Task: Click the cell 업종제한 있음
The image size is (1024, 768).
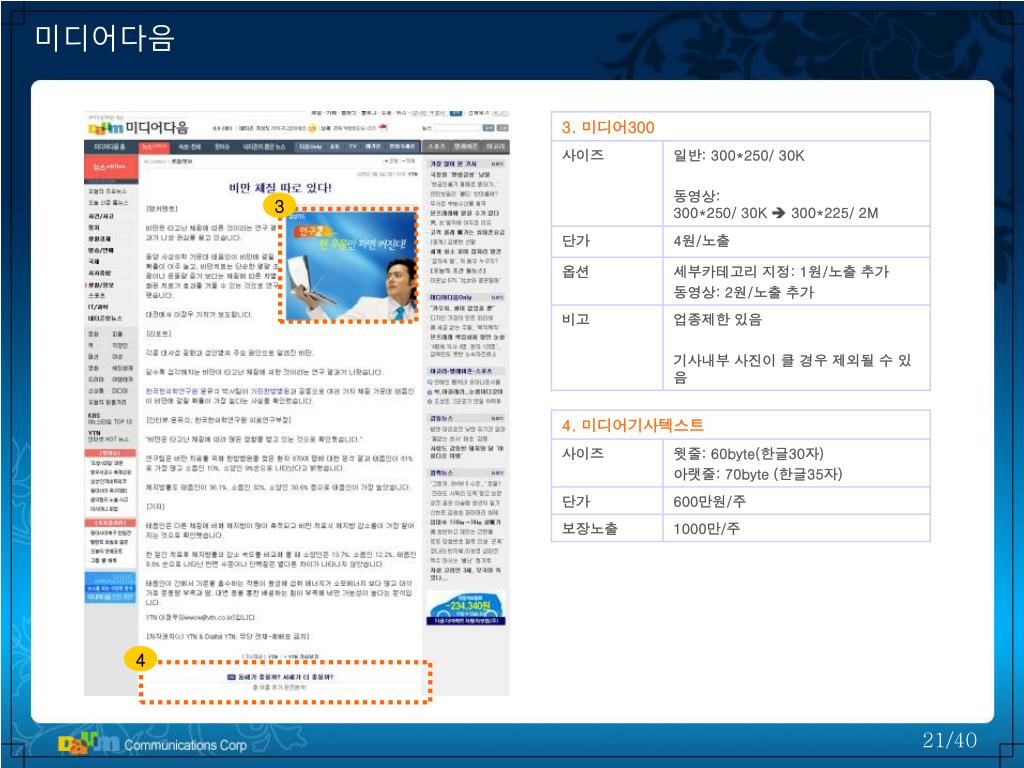Action: pos(718,319)
